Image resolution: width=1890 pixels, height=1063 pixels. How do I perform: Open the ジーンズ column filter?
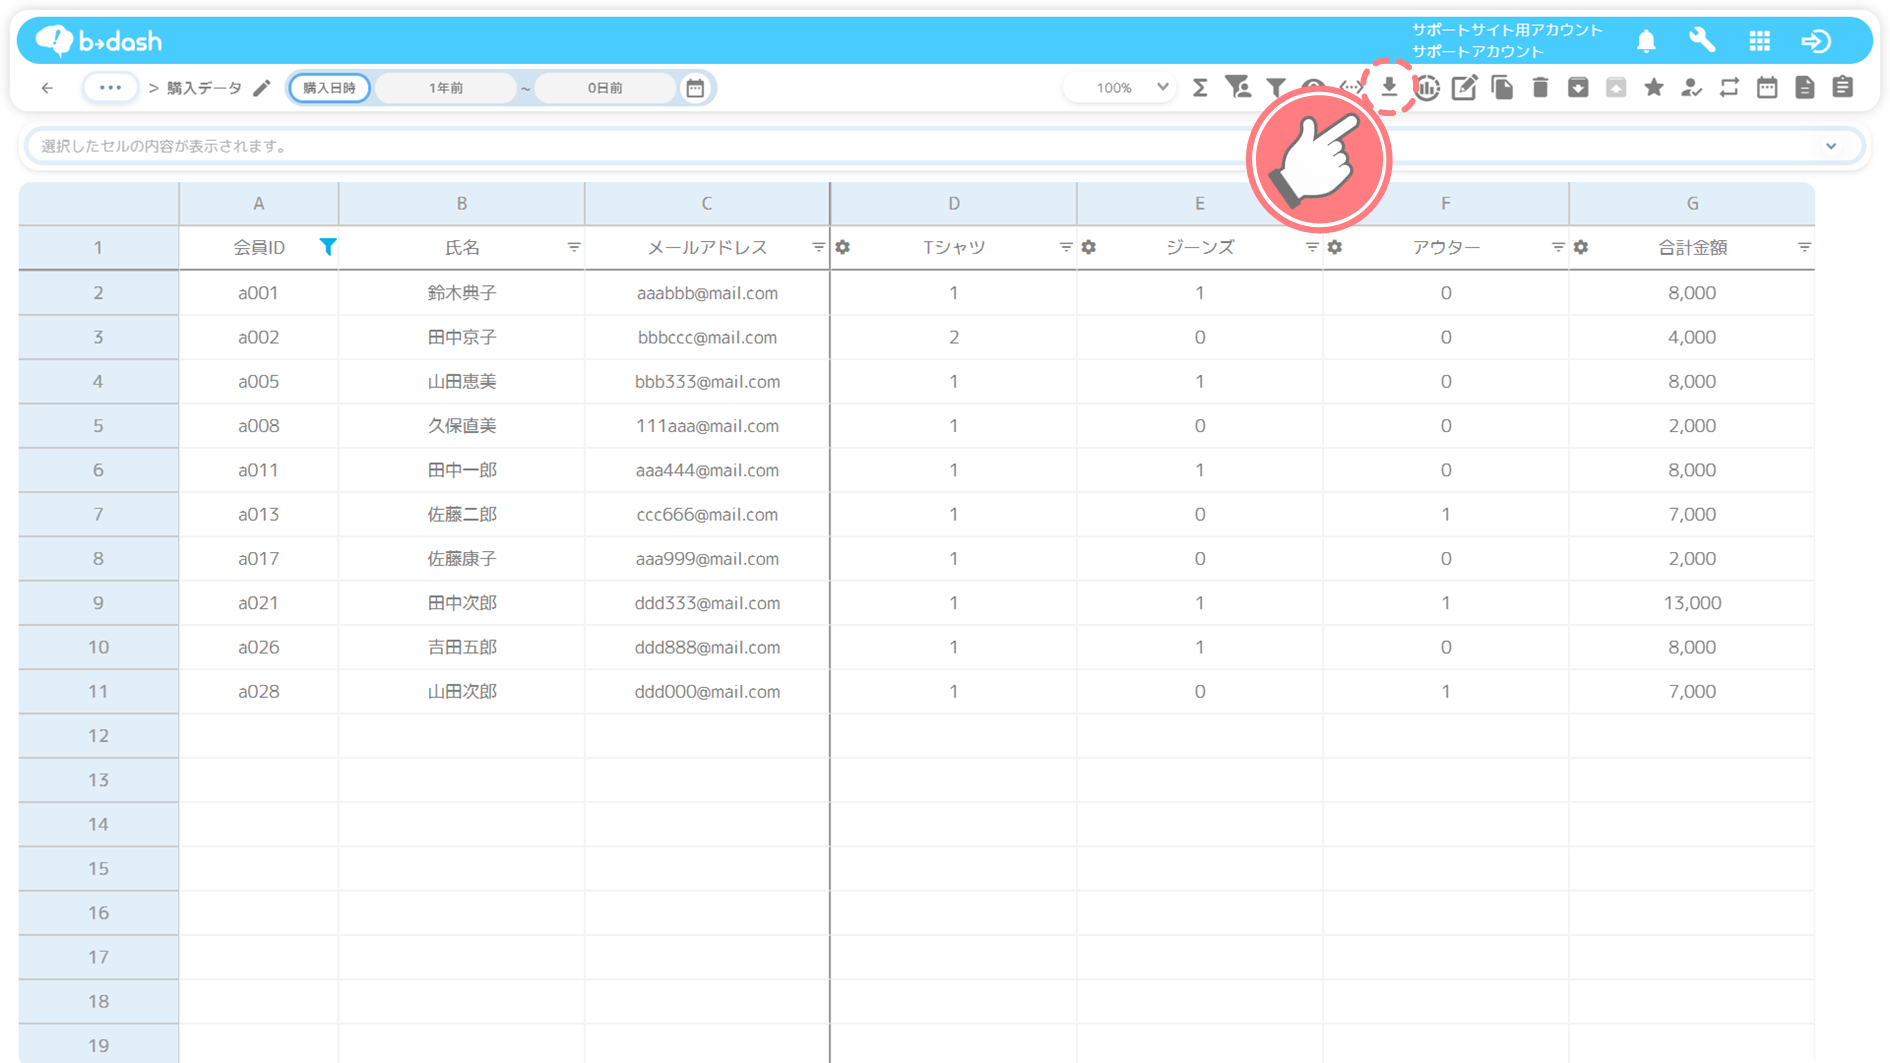1312,247
